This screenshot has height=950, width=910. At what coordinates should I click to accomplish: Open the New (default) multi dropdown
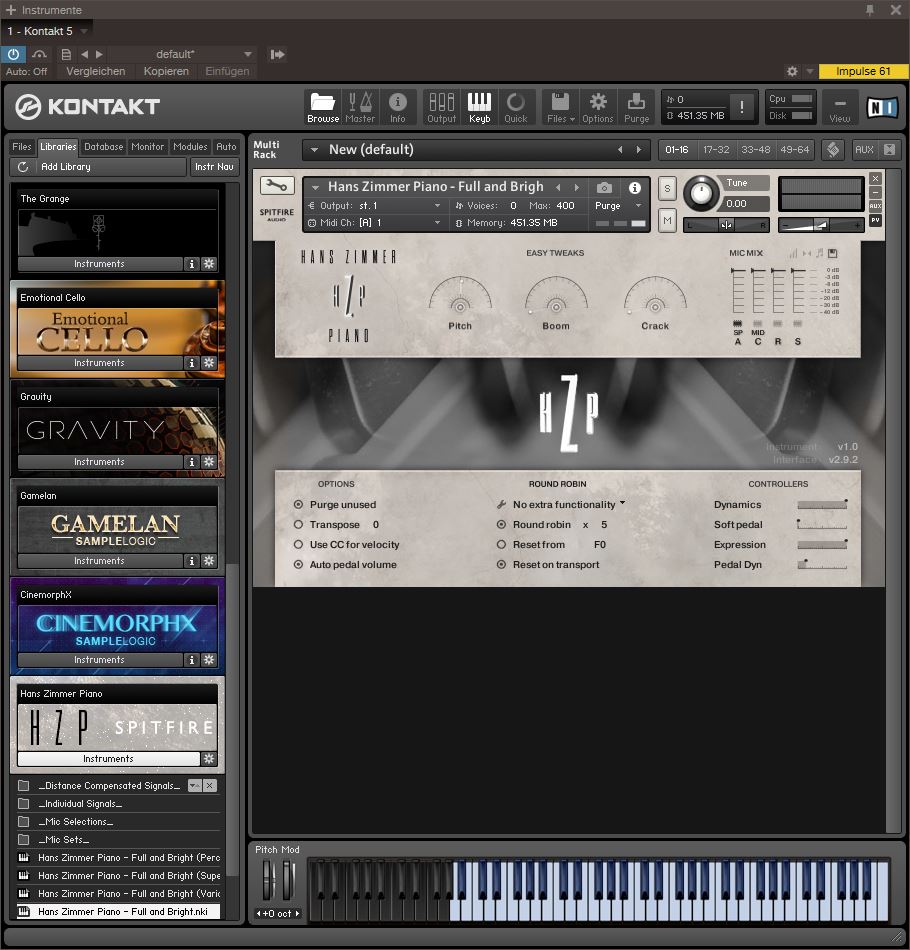[314, 150]
